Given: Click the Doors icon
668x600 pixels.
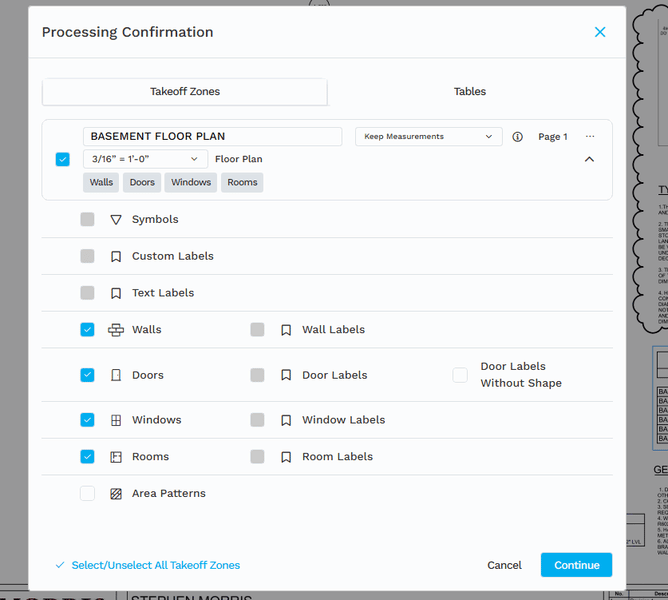Looking at the screenshot, I should pos(116,375).
